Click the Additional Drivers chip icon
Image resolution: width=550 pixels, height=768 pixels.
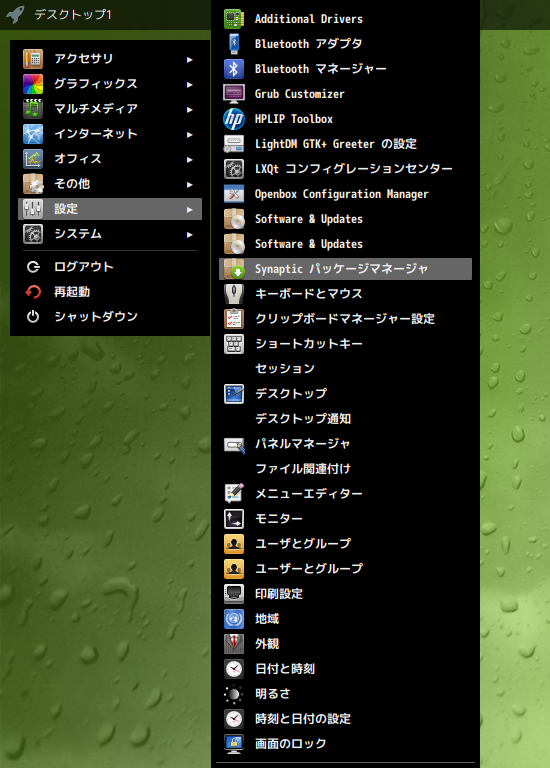(234, 19)
